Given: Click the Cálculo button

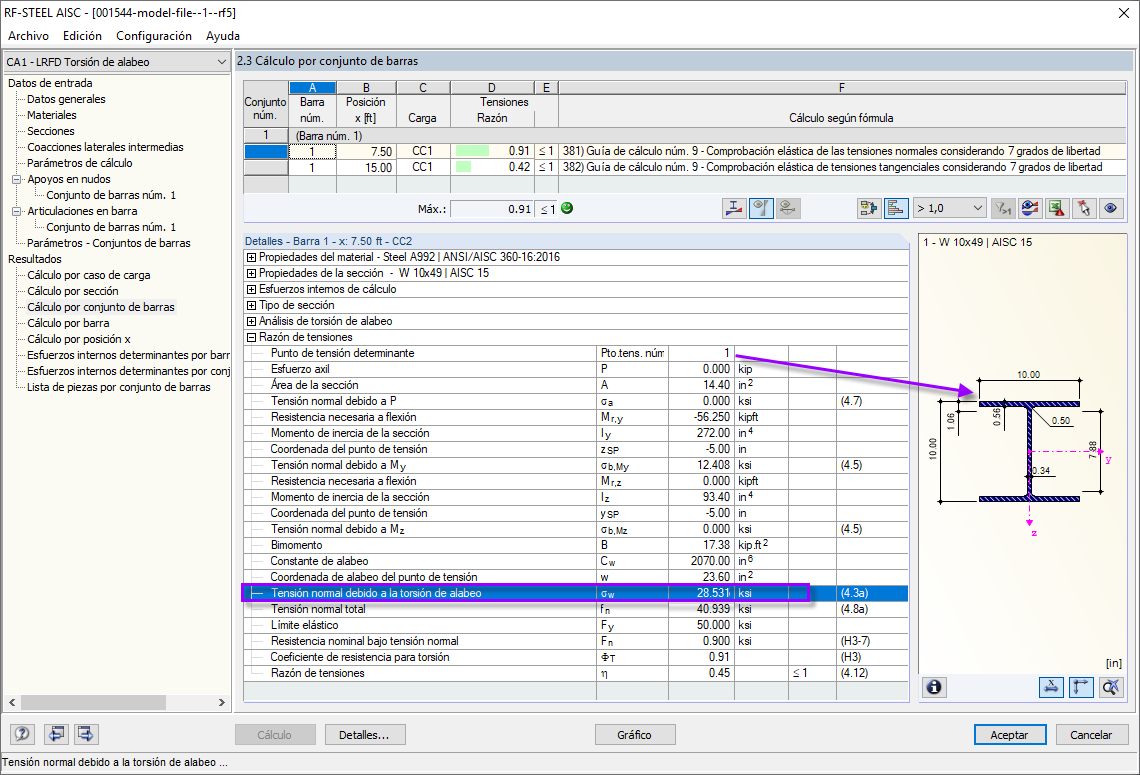Looking at the screenshot, I should [275, 734].
